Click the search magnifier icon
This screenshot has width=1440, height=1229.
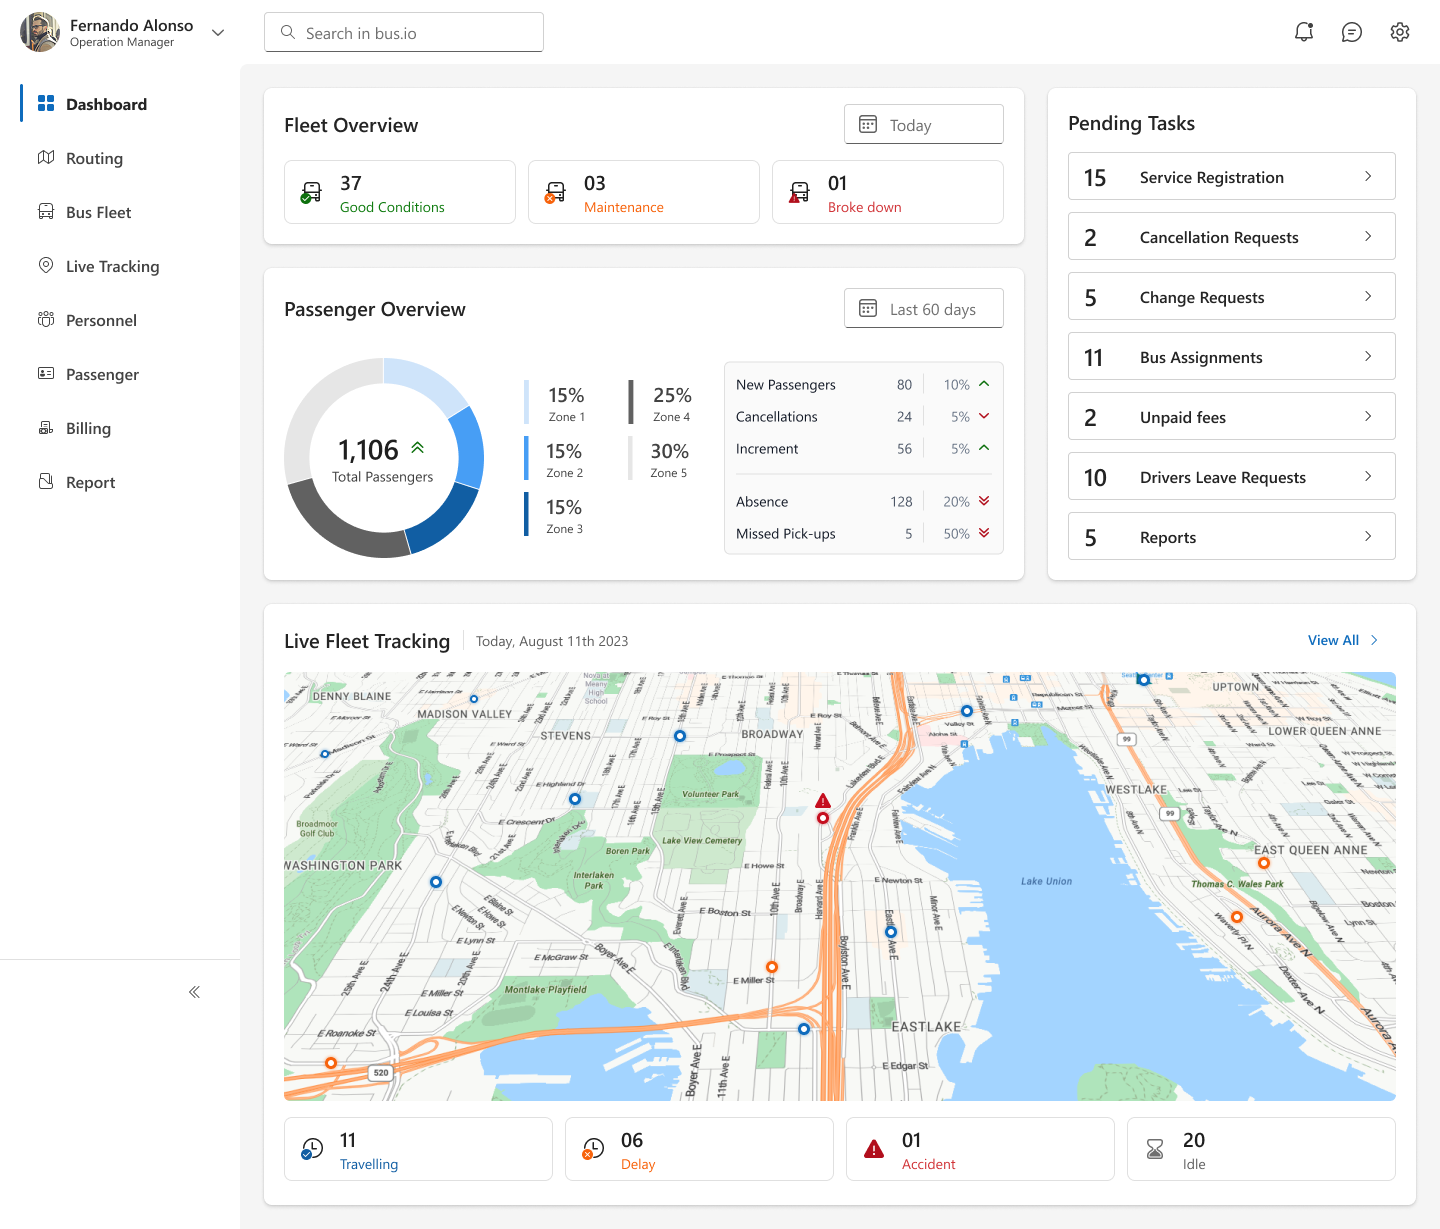pos(288,32)
